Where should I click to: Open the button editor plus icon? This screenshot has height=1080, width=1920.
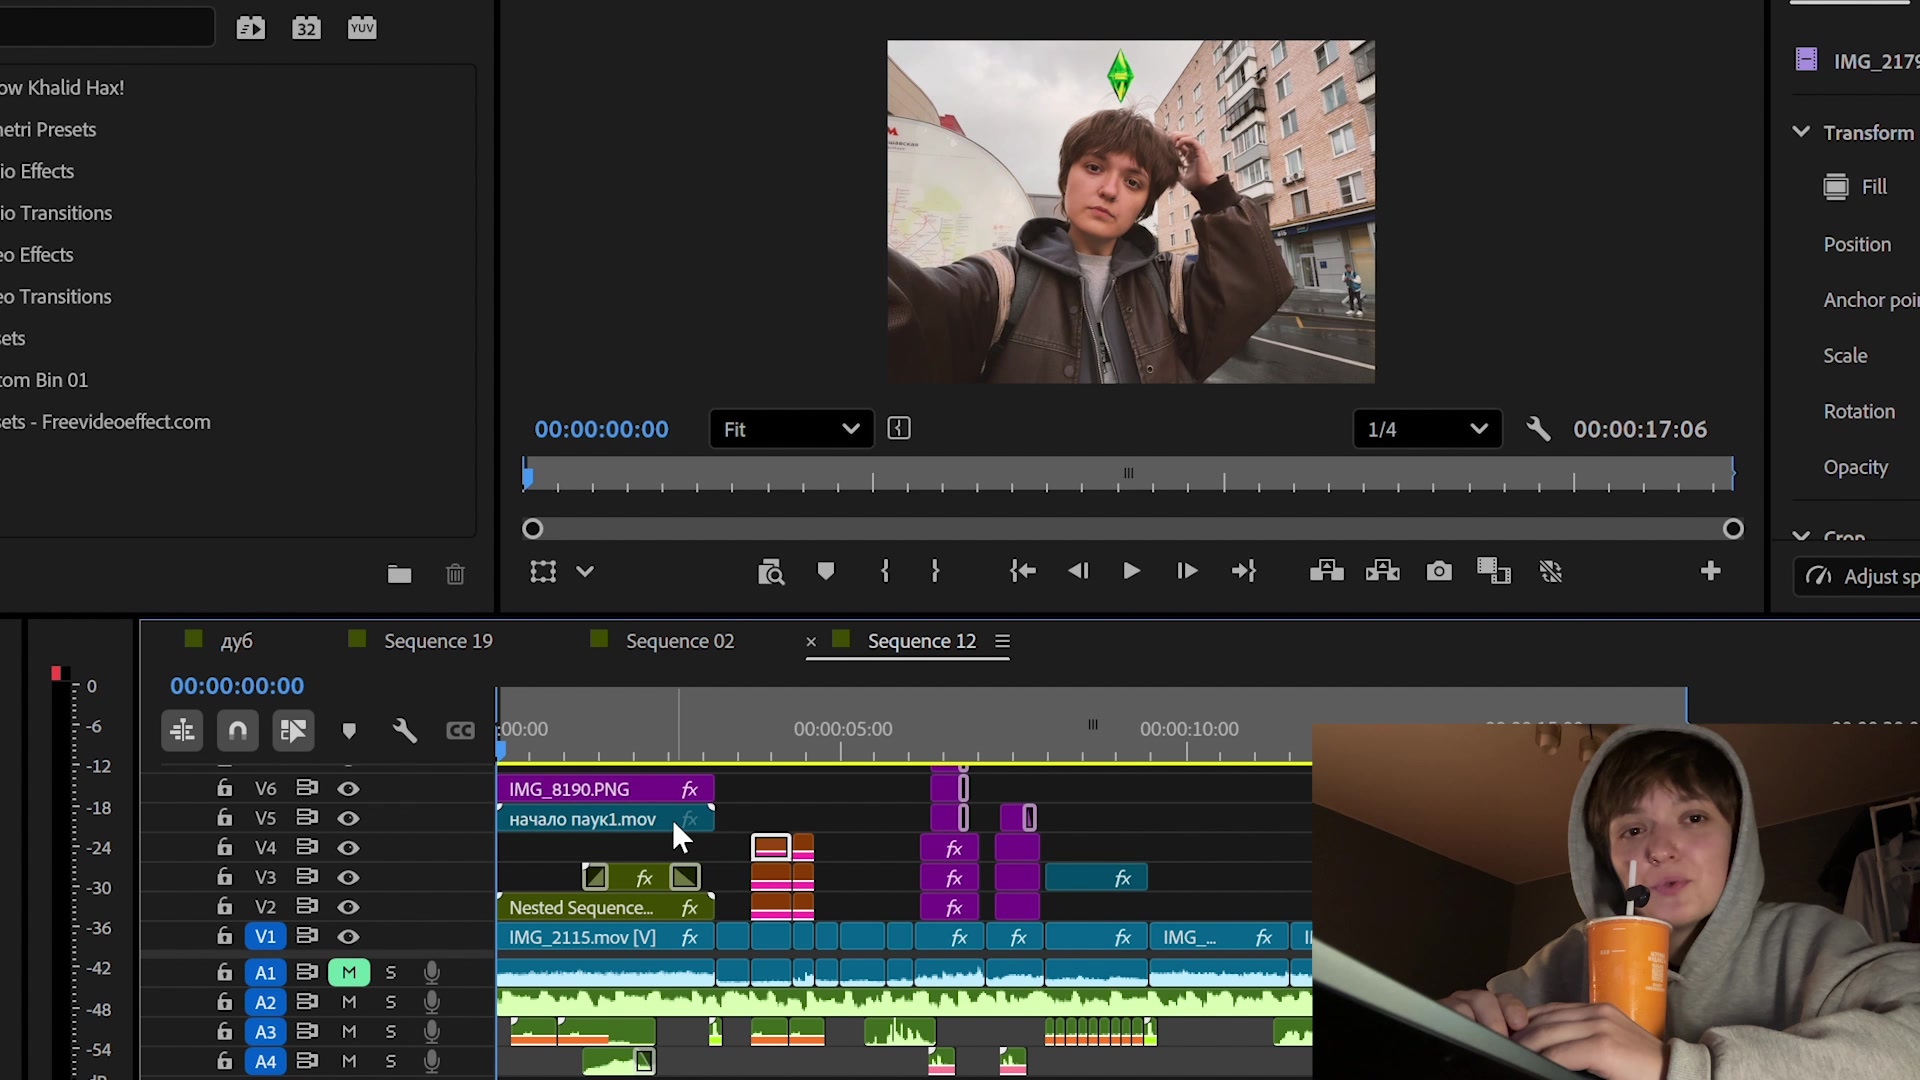tap(1710, 571)
